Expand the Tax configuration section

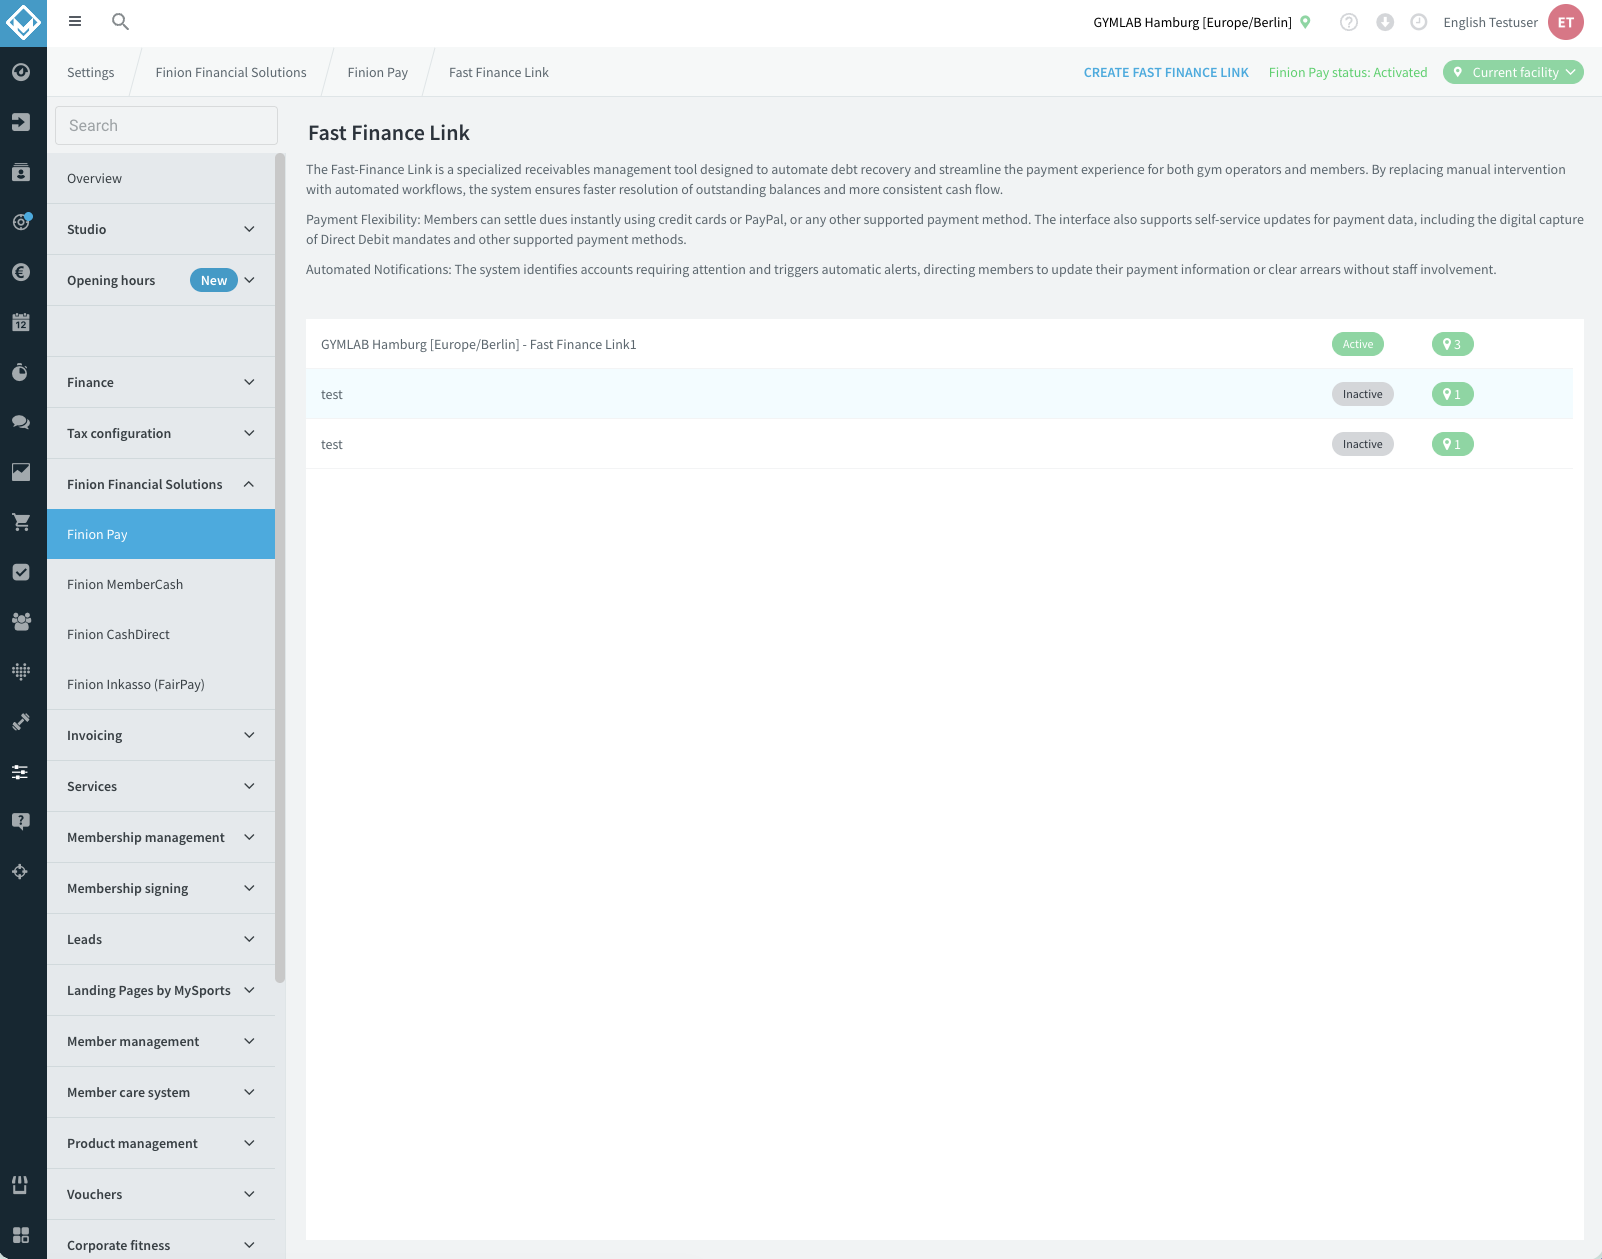[161, 433]
